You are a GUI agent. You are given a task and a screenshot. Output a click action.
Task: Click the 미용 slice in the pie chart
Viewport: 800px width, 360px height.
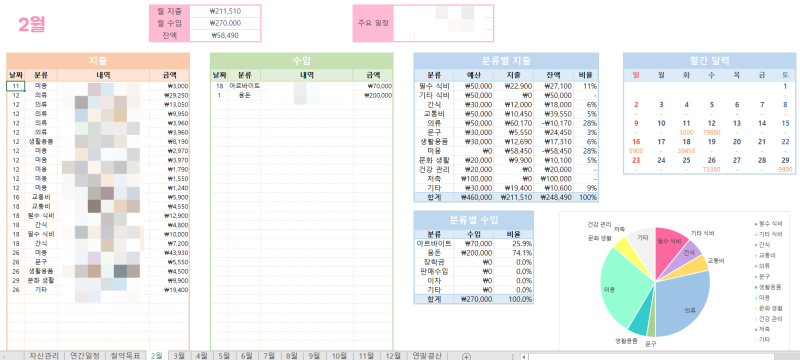click(x=621, y=291)
